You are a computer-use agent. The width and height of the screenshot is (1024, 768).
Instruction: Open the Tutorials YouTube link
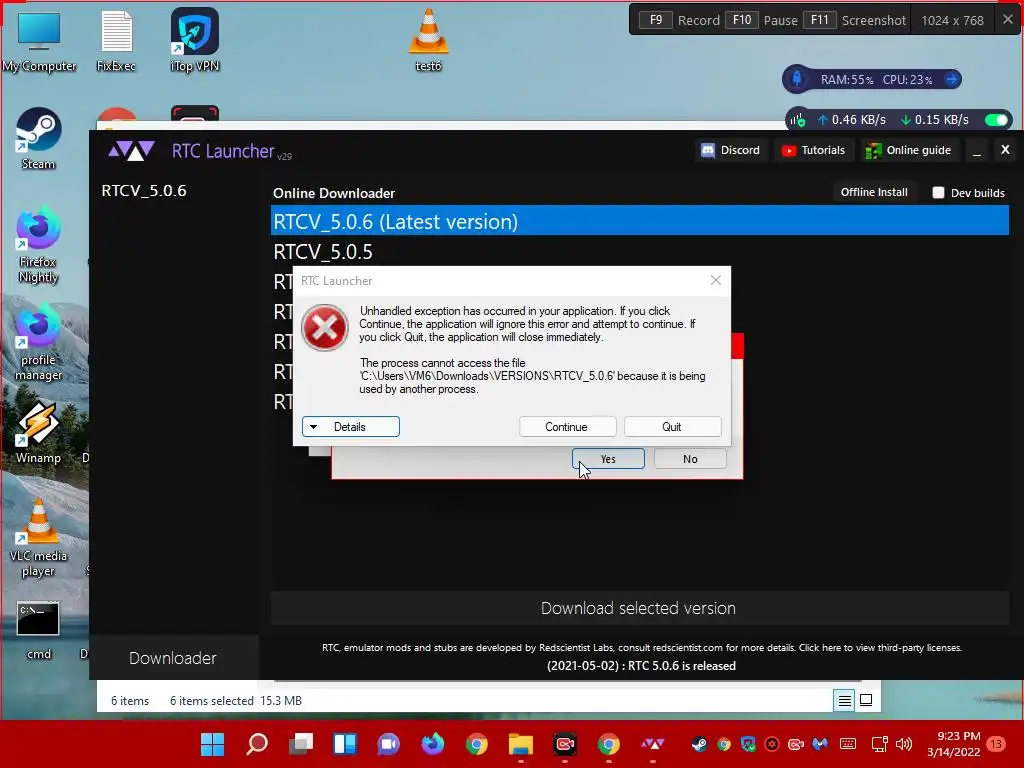point(813,150)
